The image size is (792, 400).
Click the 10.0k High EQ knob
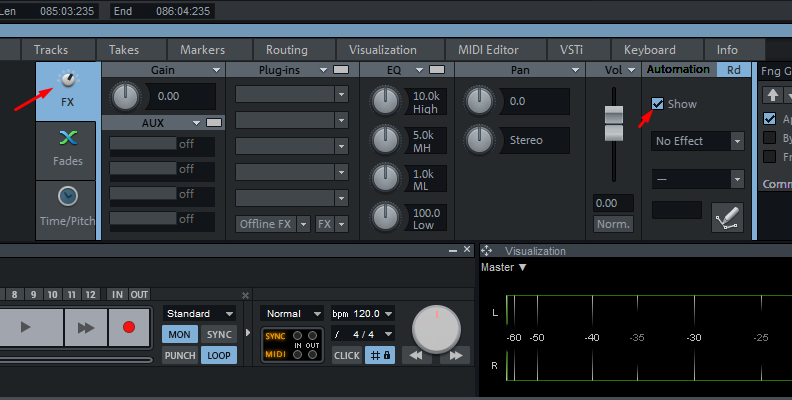pos(385,101)
